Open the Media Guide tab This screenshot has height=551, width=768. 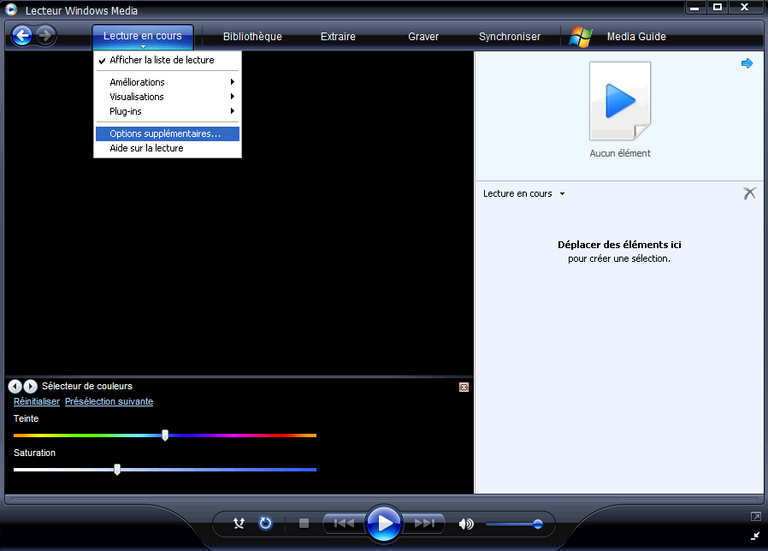636,36
